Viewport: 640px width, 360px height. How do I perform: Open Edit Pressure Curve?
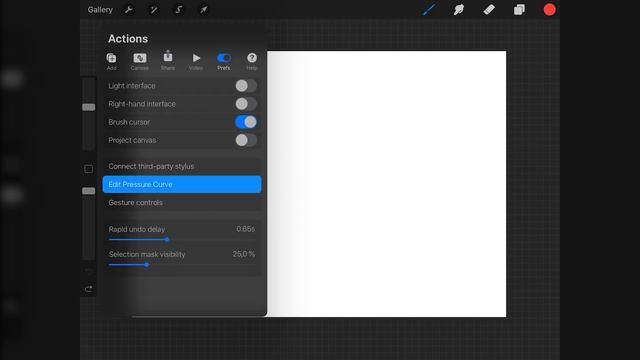182,184
